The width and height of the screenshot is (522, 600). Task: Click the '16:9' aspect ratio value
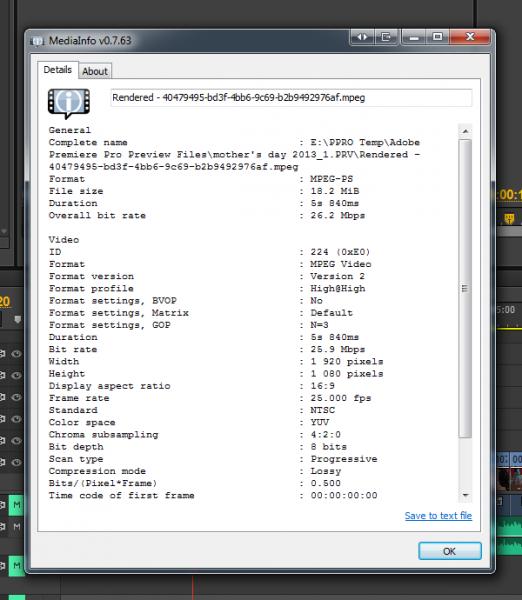click(x=322, y=386)
